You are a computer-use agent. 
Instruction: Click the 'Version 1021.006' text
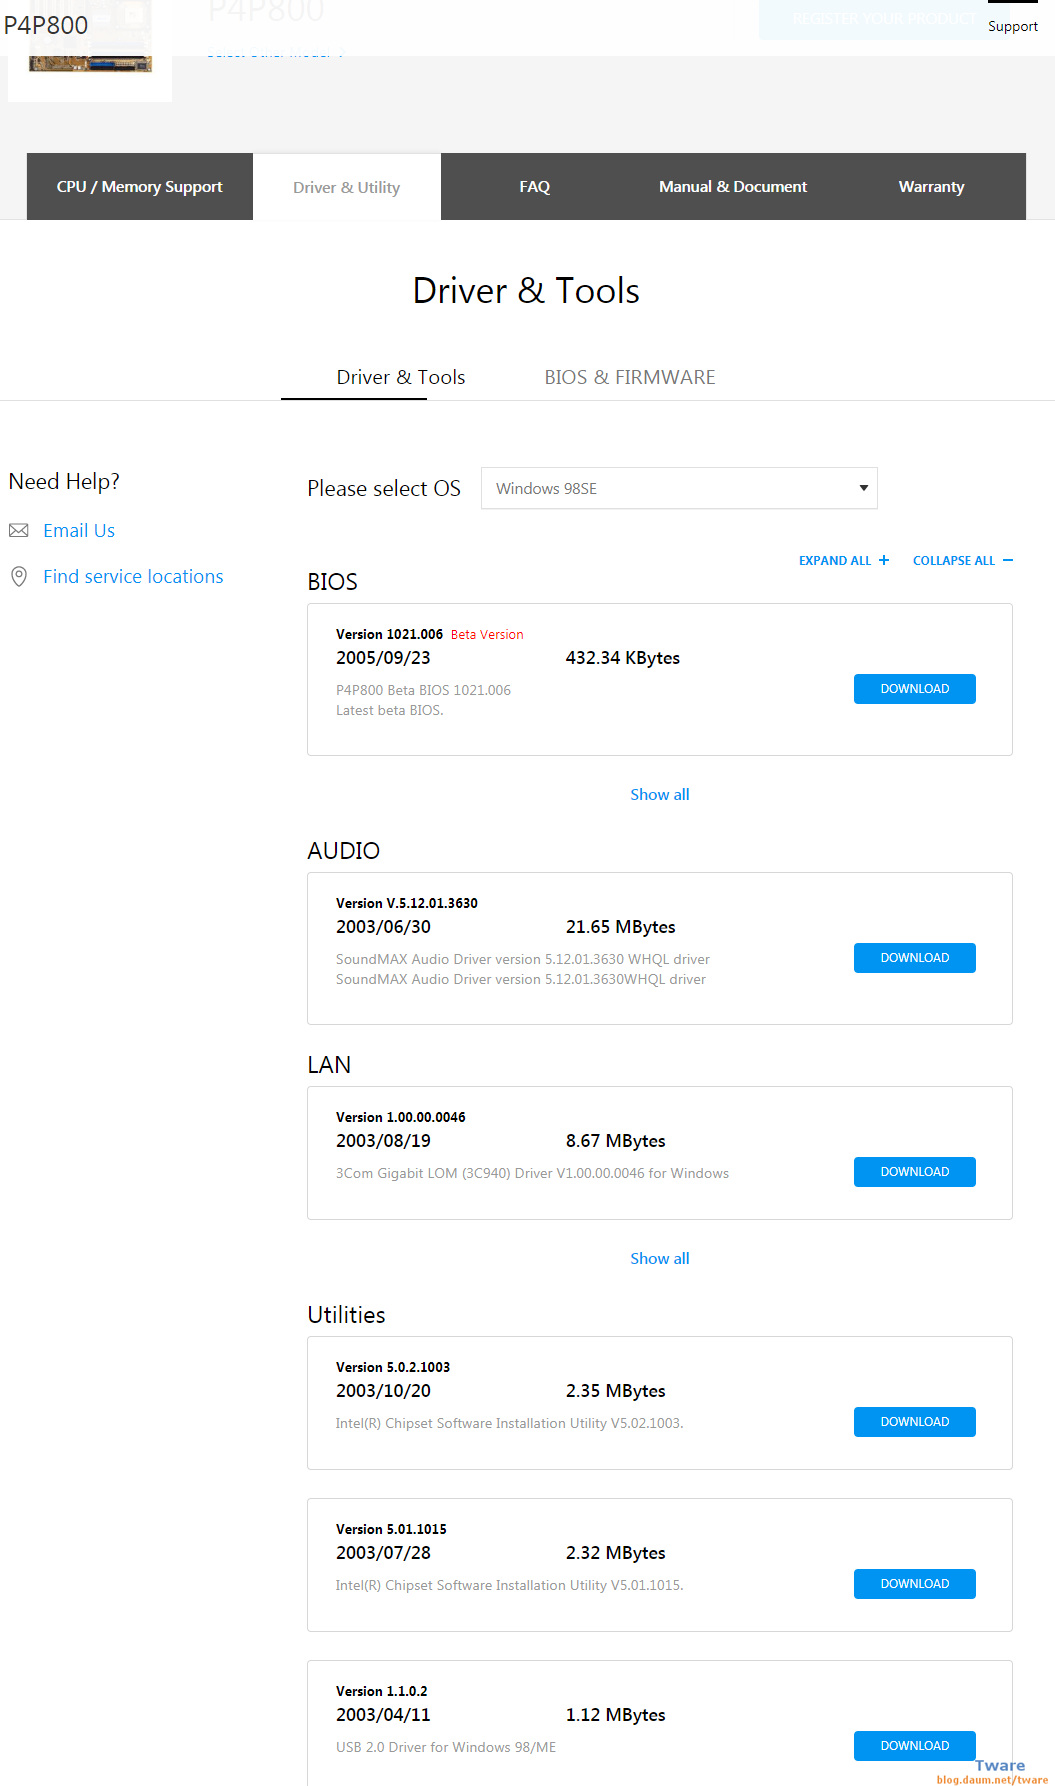tap(389, 635)
